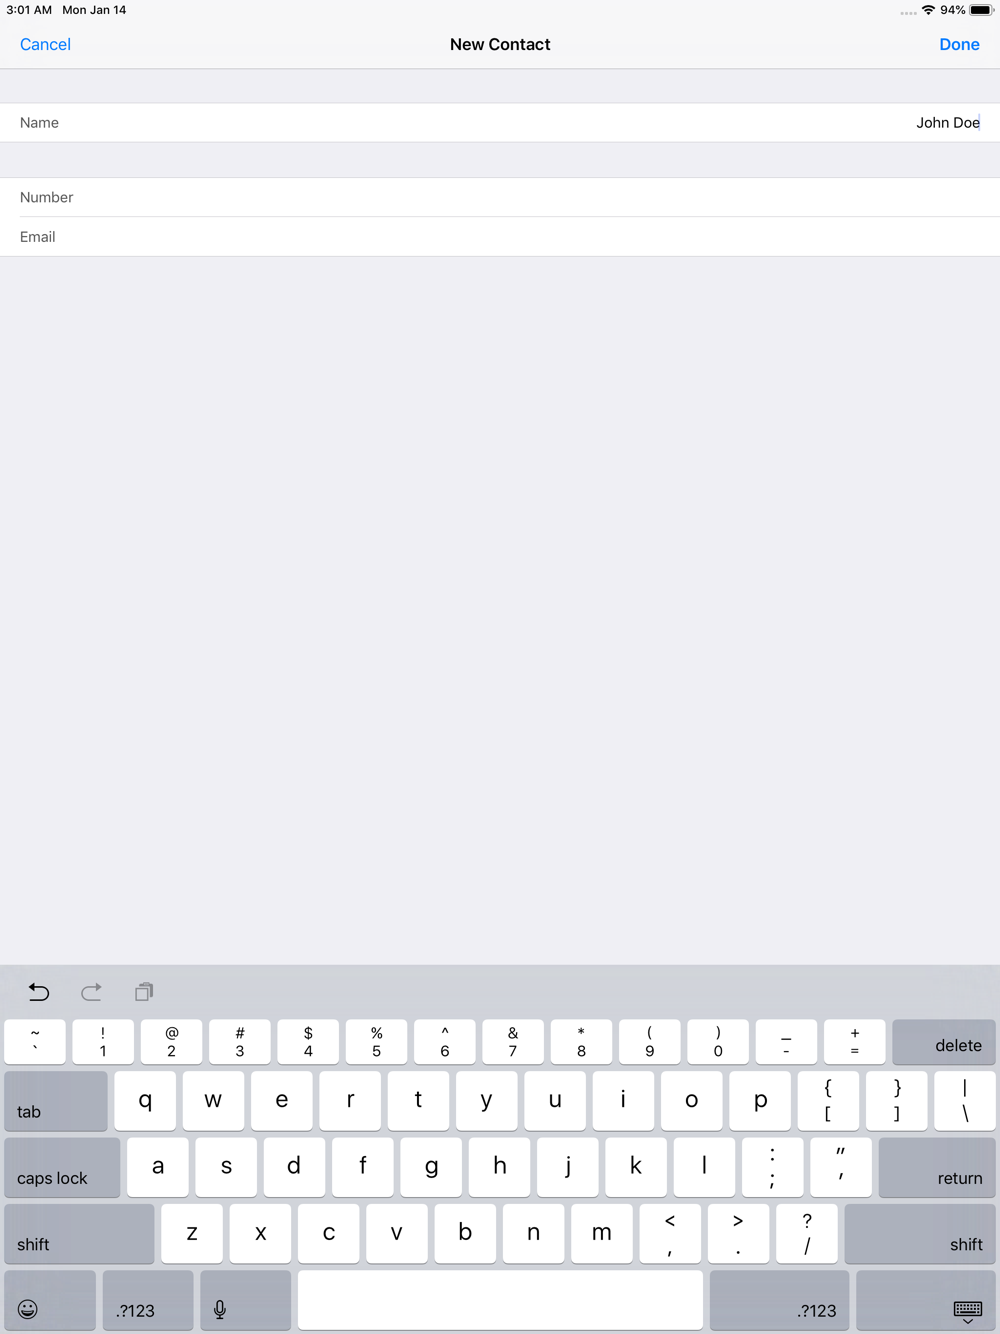Tap the m key

click(602, 1234)
